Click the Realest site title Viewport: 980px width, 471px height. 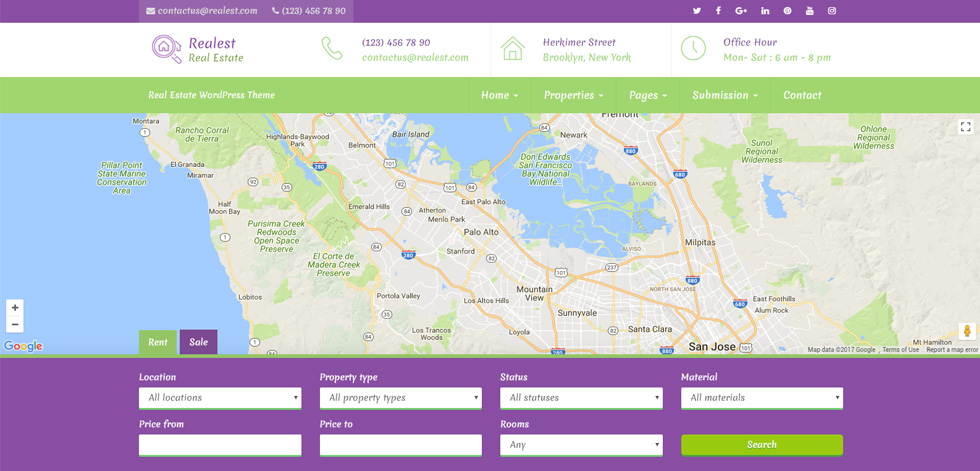coord(212,43)
